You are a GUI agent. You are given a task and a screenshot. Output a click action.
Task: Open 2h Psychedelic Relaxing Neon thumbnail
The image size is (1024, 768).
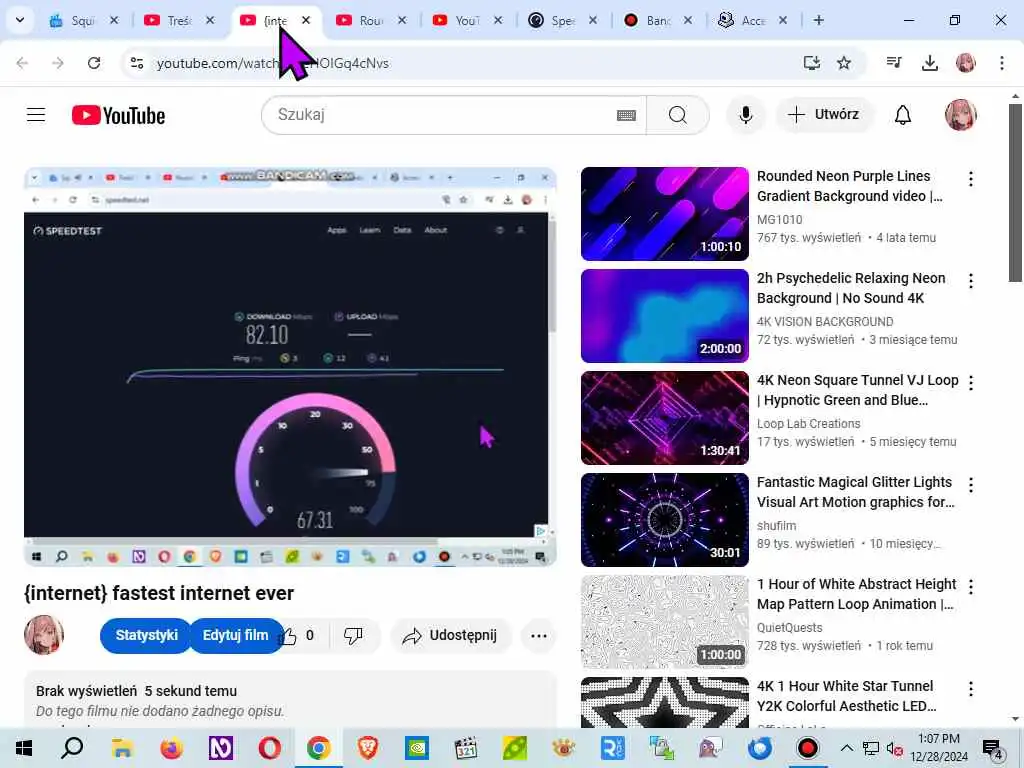click(x=664, y=315)
